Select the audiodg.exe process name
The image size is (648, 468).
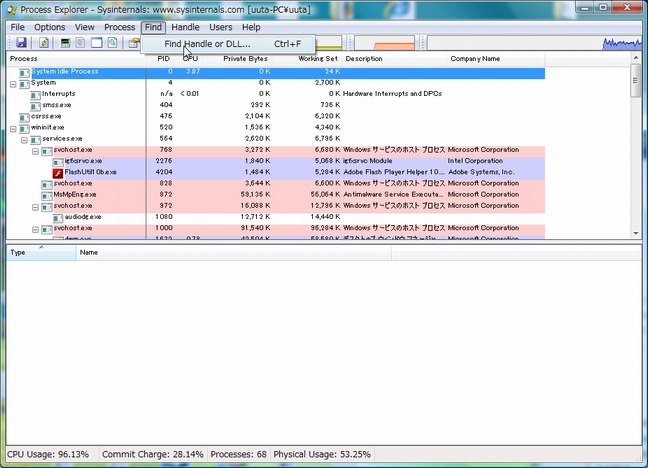pyautogui.click(x=83, y=217)
